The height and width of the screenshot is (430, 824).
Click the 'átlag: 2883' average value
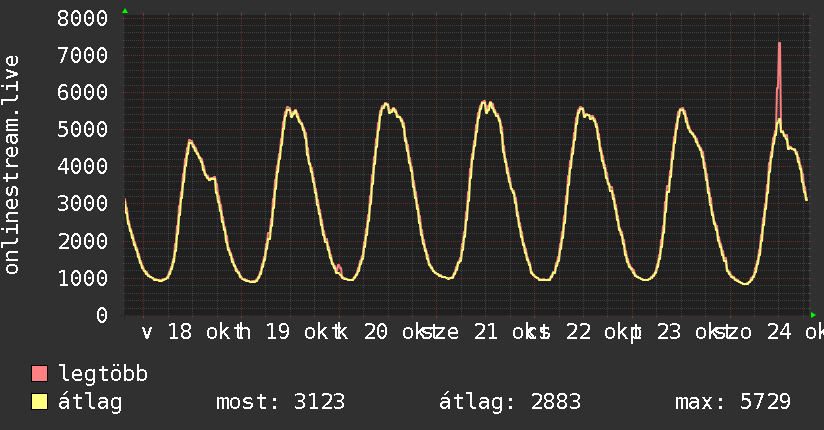point(510,402)
